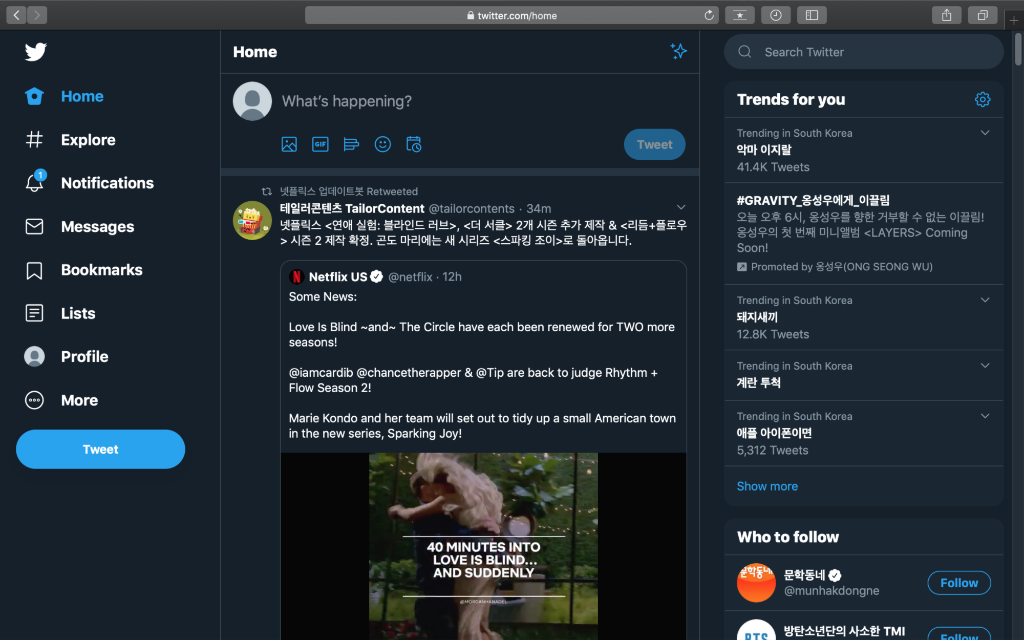Click the sparkle top tweets icon
1024x640 pixels.
679,51
